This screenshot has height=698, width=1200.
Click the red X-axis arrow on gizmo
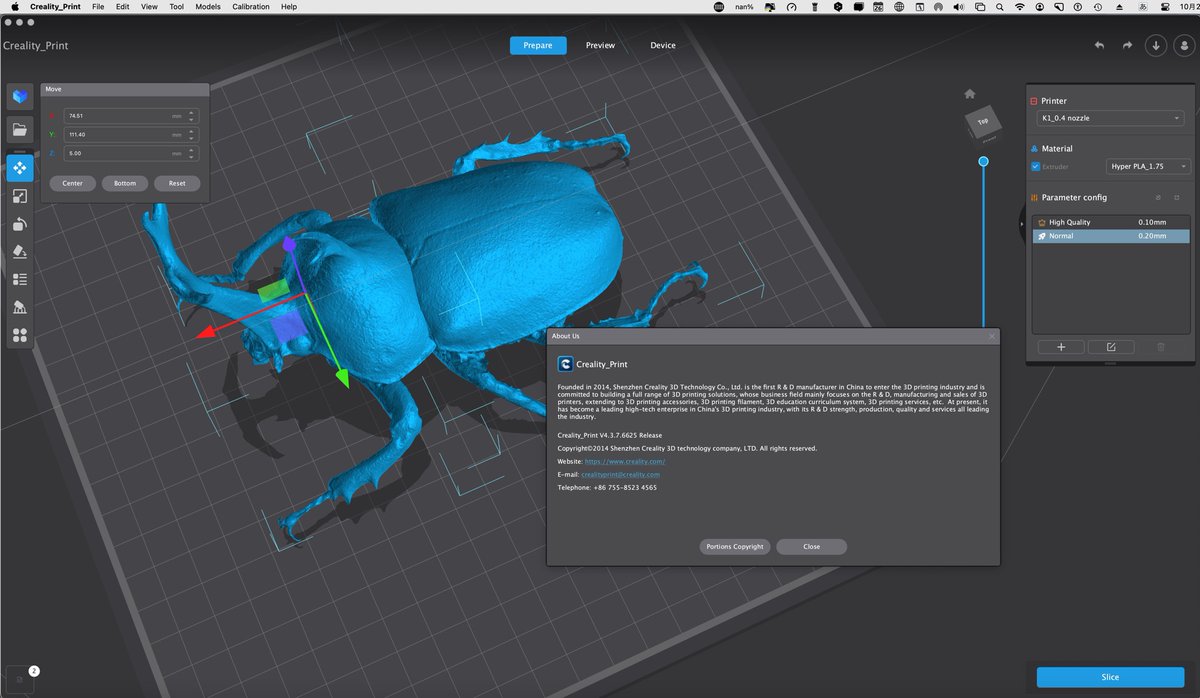(207, 332)
